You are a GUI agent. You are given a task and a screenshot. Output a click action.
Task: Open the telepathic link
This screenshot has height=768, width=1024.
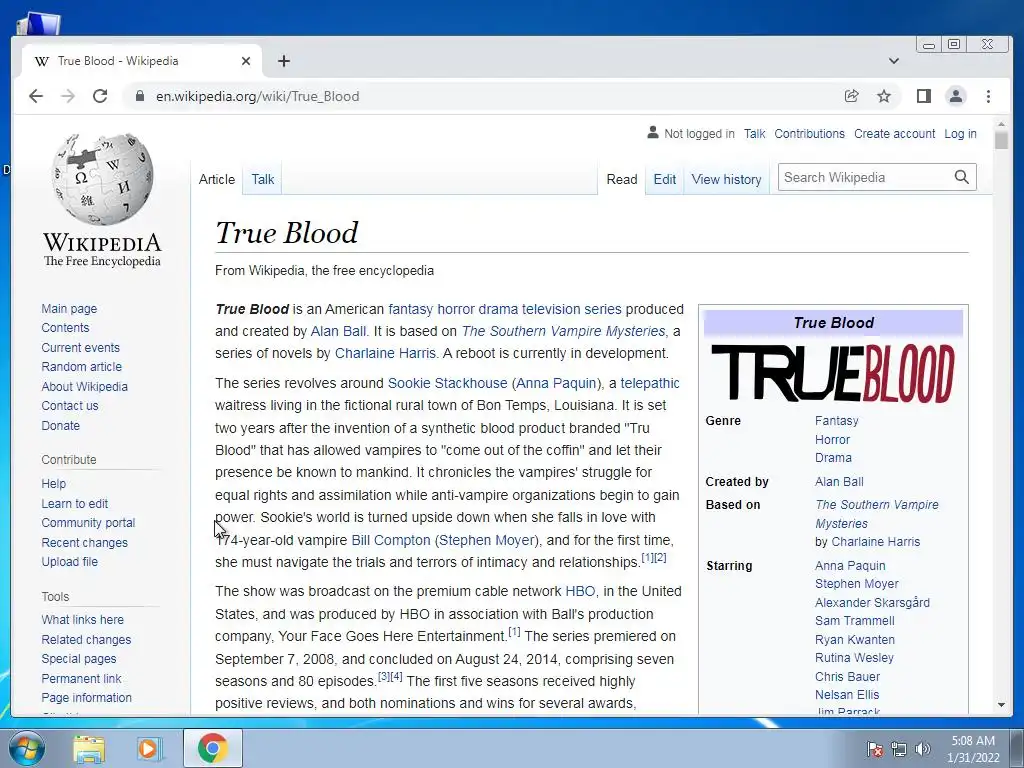click(650, 383)
